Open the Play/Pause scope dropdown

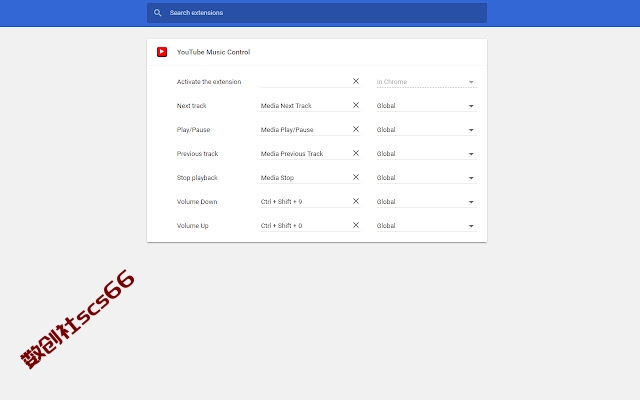(x=427, y=130)
